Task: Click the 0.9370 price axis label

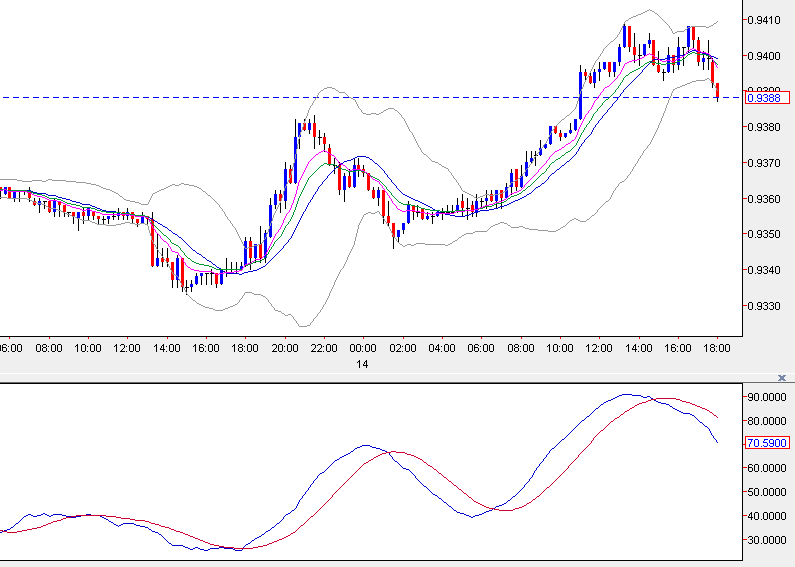Action: [x=764, y=163]
